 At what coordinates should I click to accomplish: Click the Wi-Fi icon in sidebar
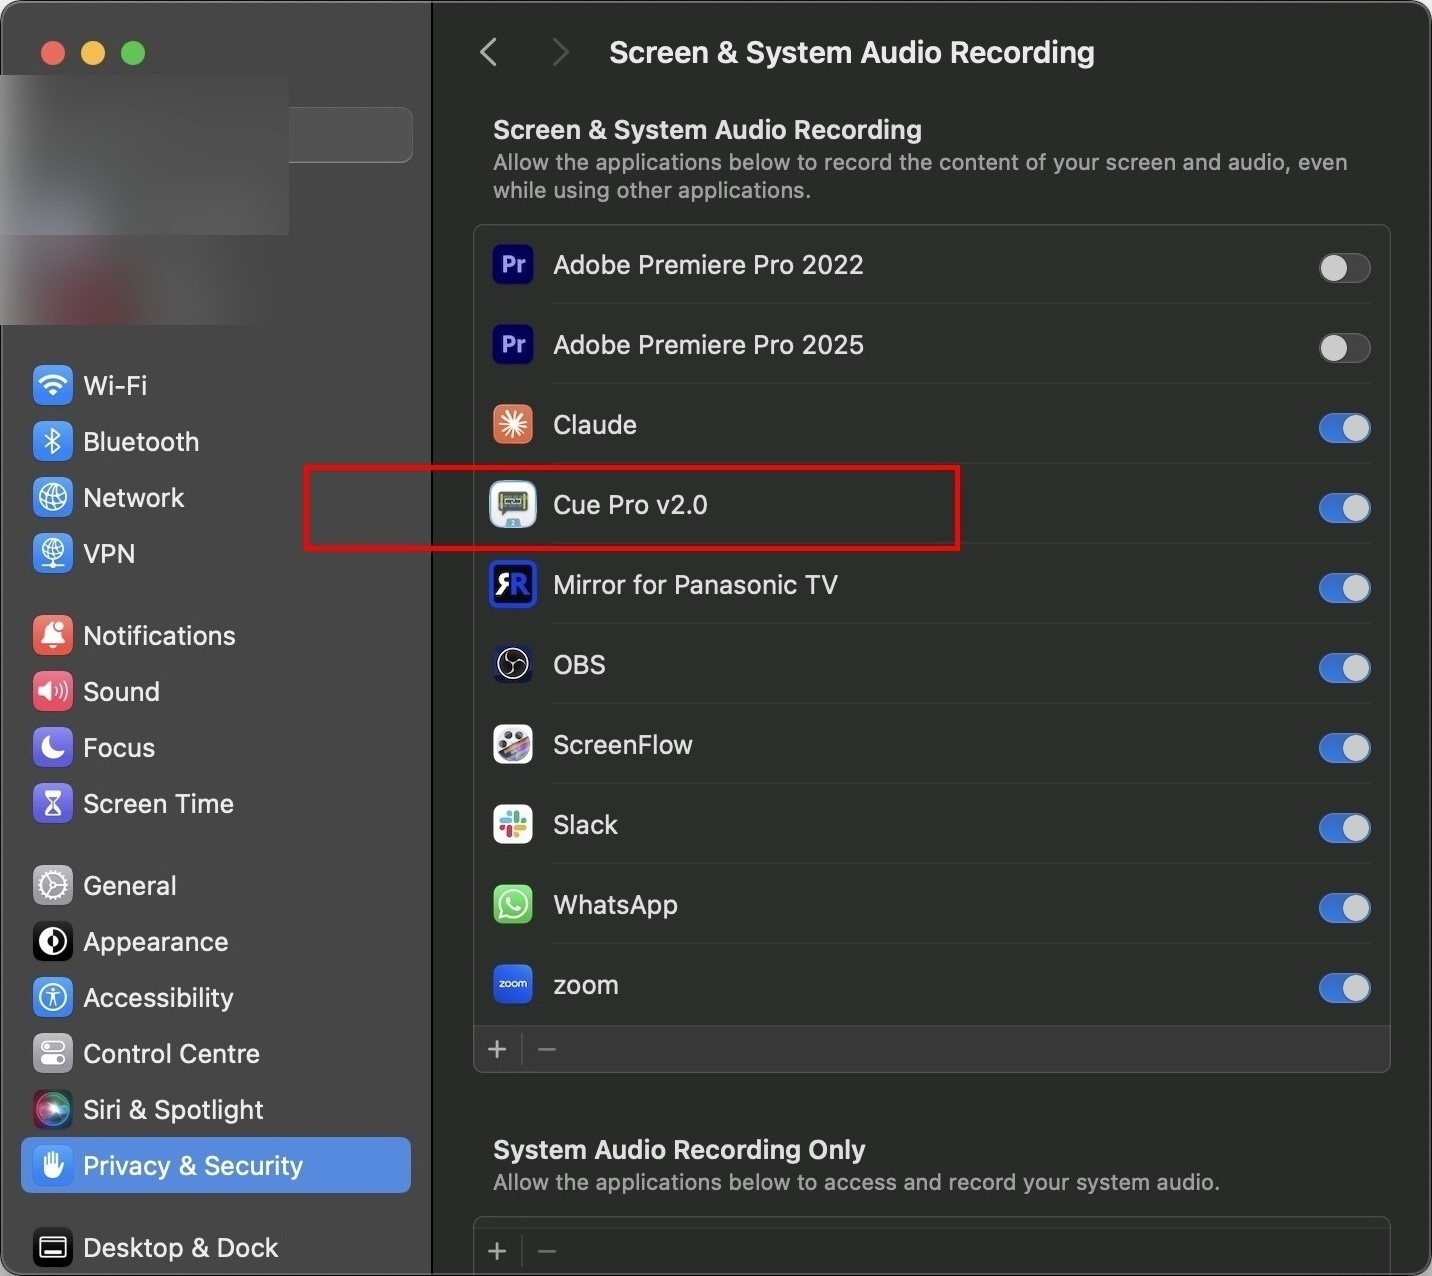(52, 385)
